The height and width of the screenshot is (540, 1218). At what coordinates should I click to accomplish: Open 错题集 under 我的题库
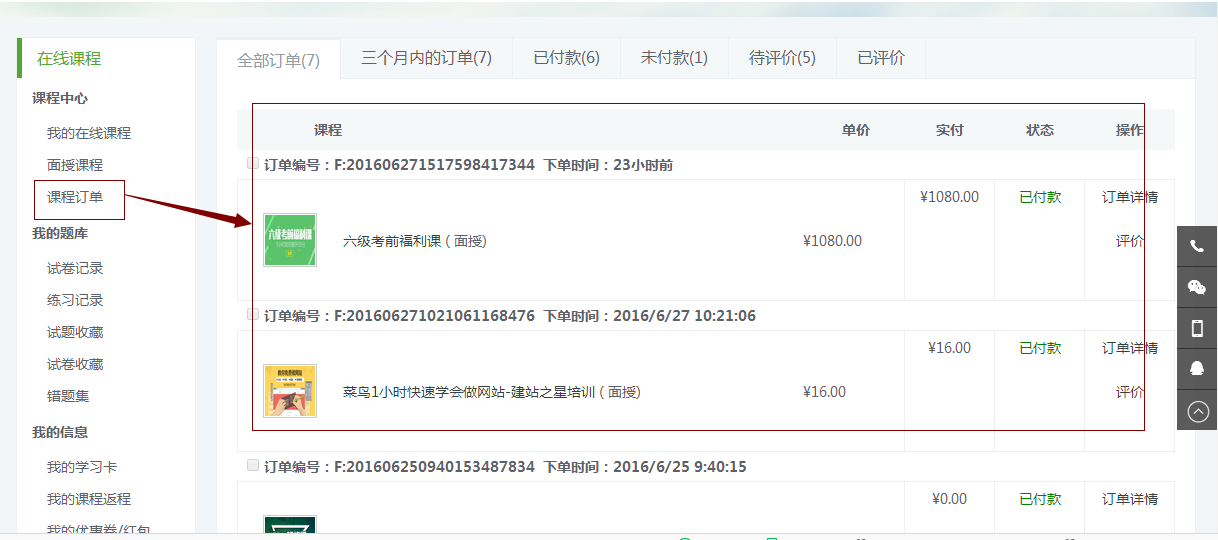(68, 396)
